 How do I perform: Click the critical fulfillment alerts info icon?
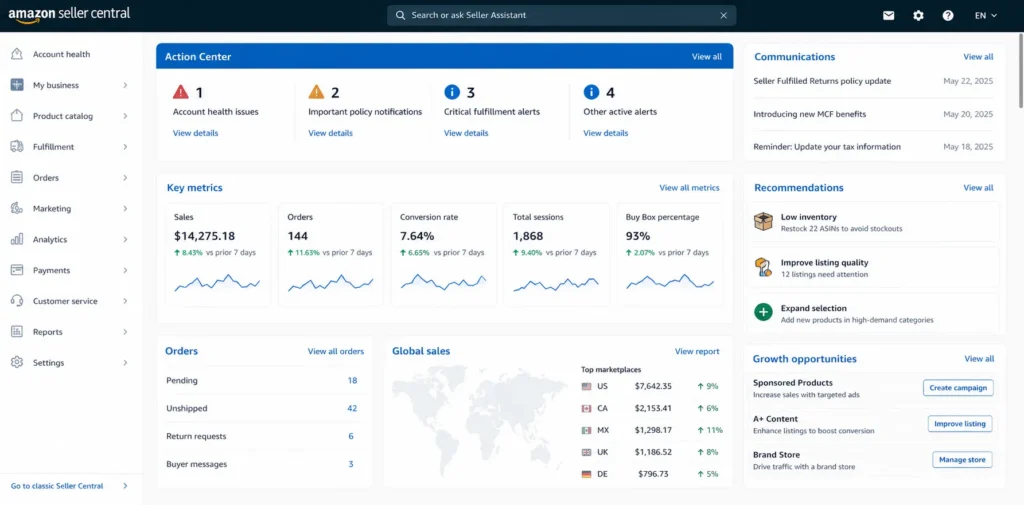click(452, 91)
